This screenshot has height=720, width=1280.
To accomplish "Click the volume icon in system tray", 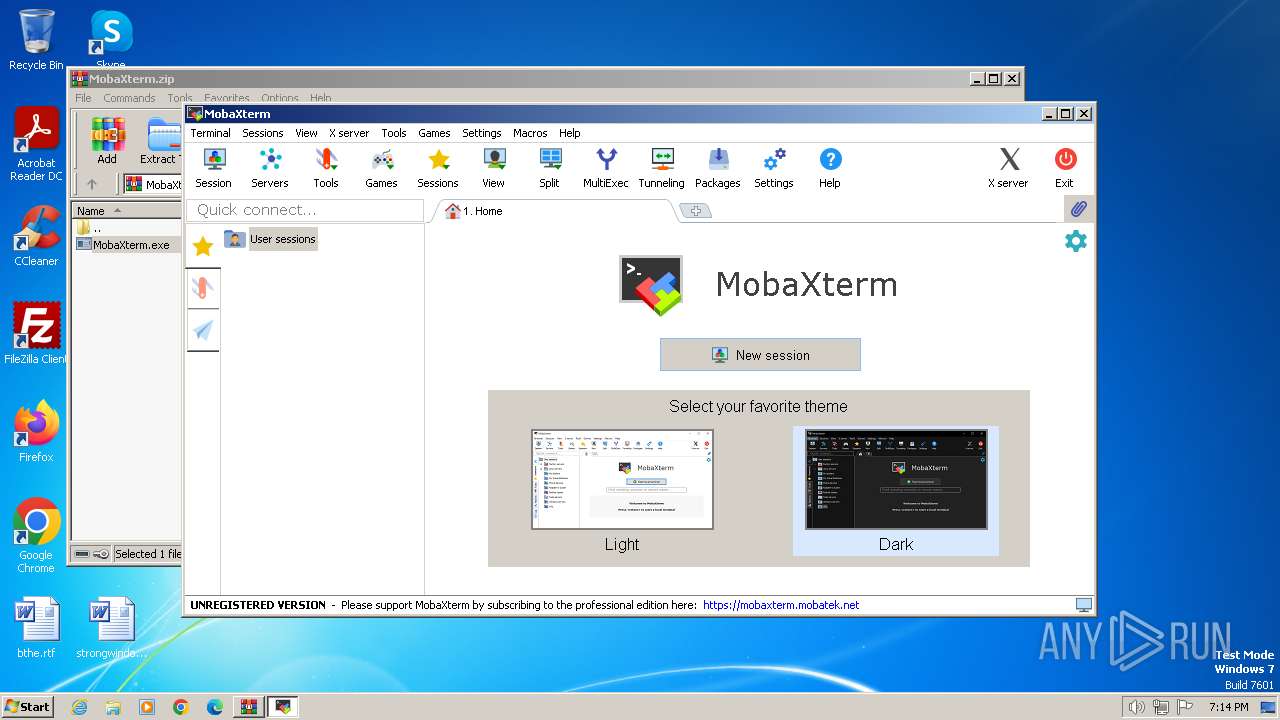I will pos(1136,707).
